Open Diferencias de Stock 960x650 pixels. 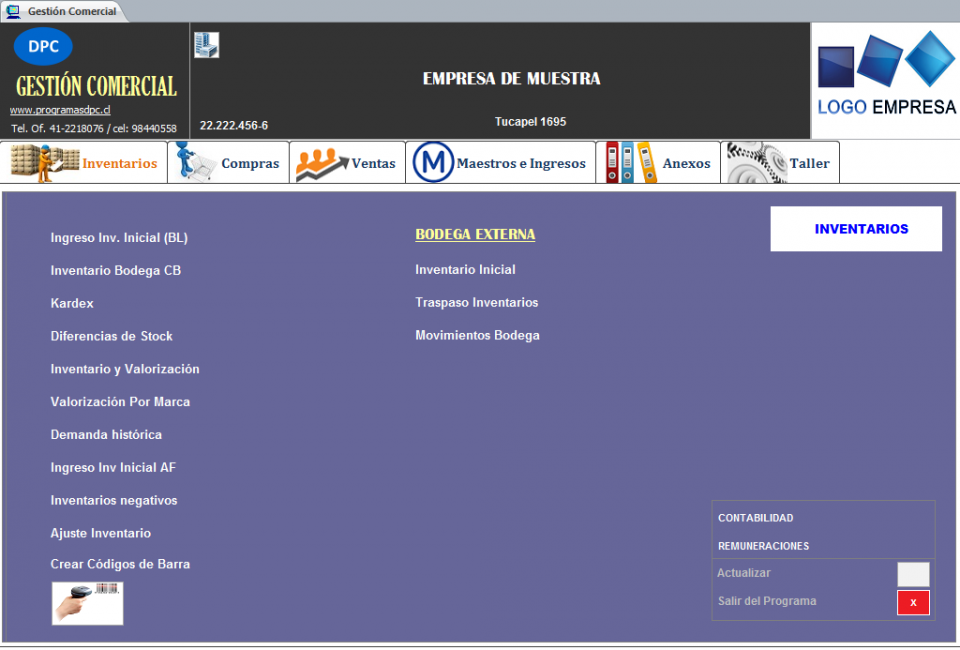pos(111,336)
